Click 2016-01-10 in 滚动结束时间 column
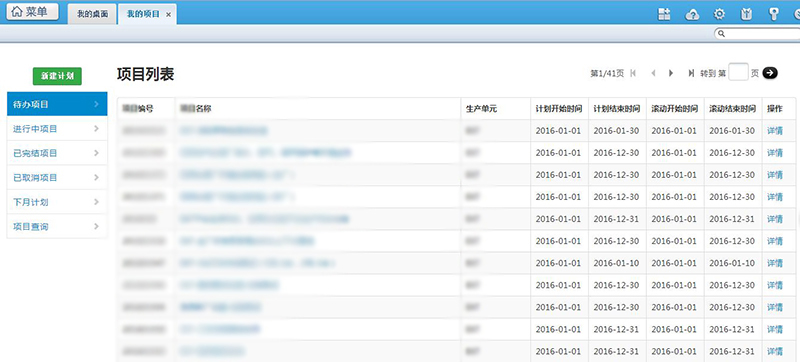800x362 pixels. pos(732,264)
